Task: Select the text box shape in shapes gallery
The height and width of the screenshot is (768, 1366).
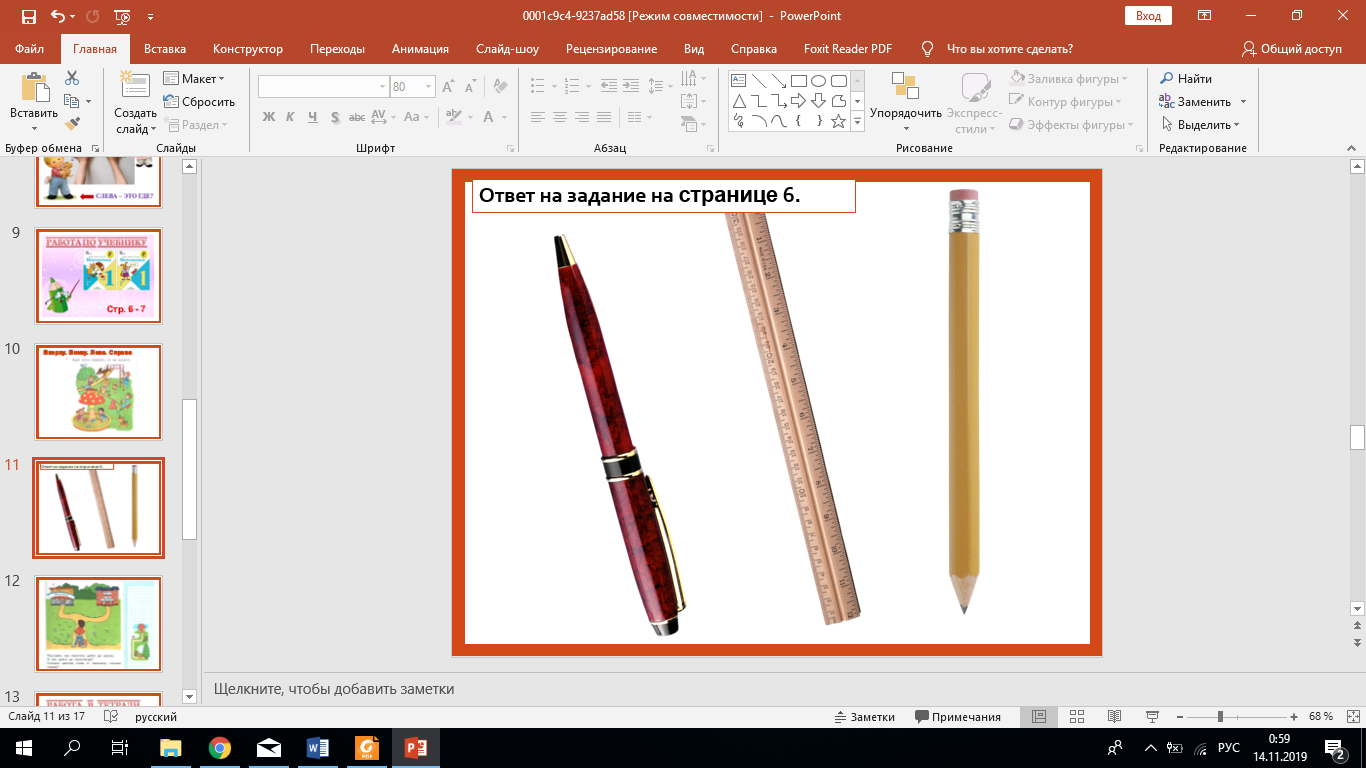Action: point(738,81)
